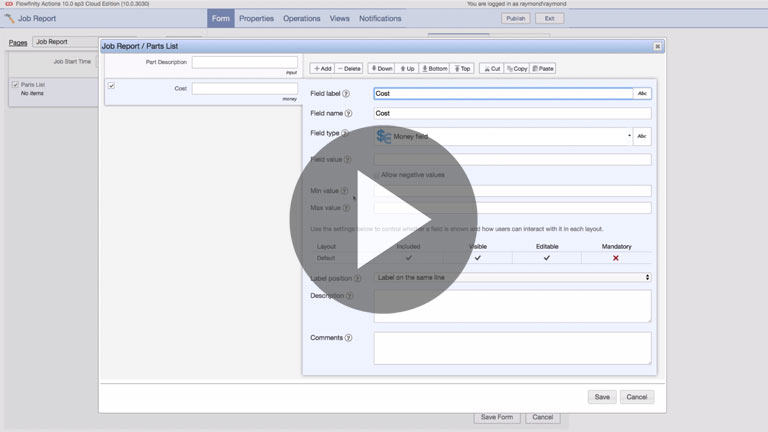
Task: Click the Abc icon beside Field type
Action: click(642, 136)
